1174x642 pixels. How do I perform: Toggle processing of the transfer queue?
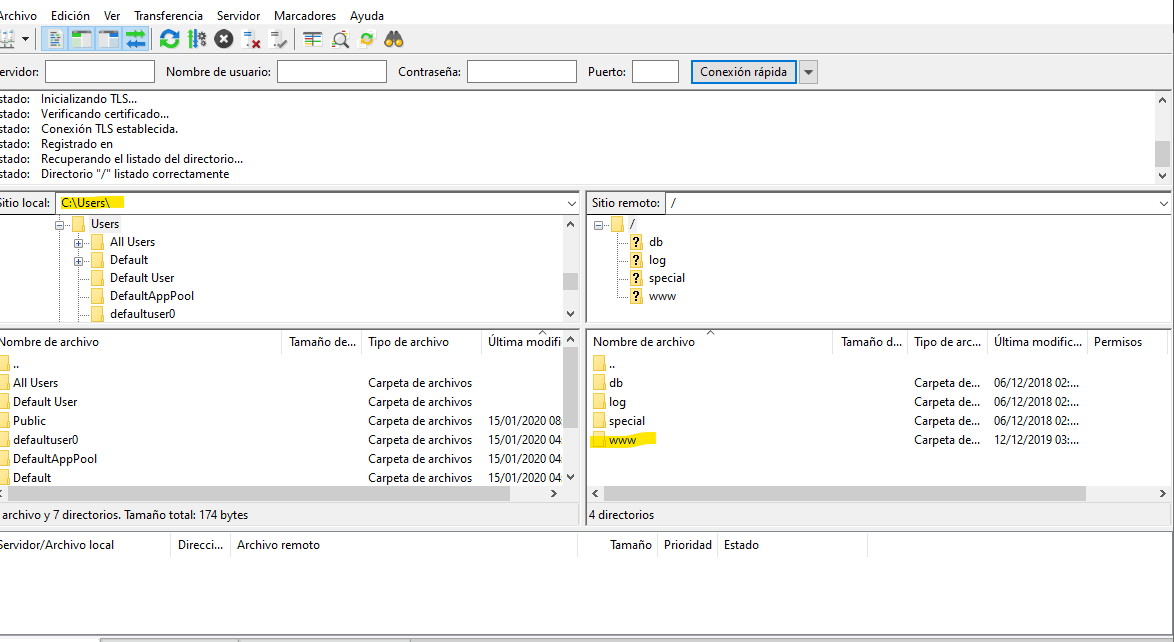click(x=197, y=39)
